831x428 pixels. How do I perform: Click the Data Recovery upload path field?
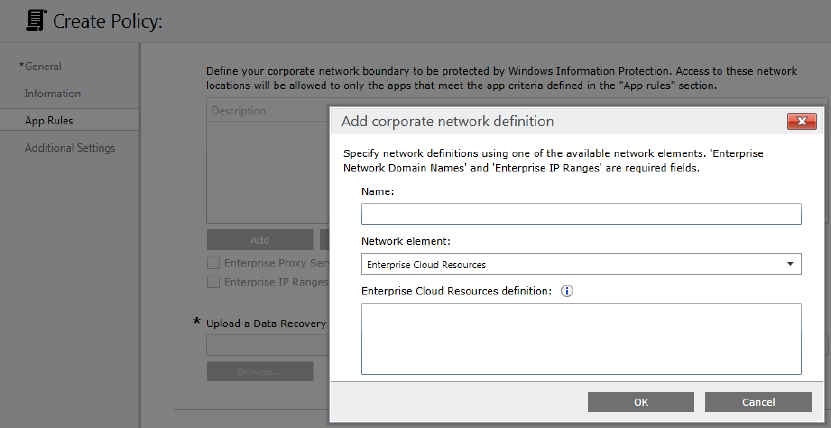click(x=267, y=345)
